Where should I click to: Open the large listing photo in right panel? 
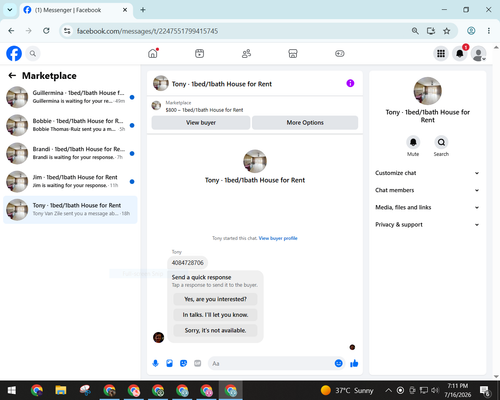pyautogui.click(x=428, y=91)
